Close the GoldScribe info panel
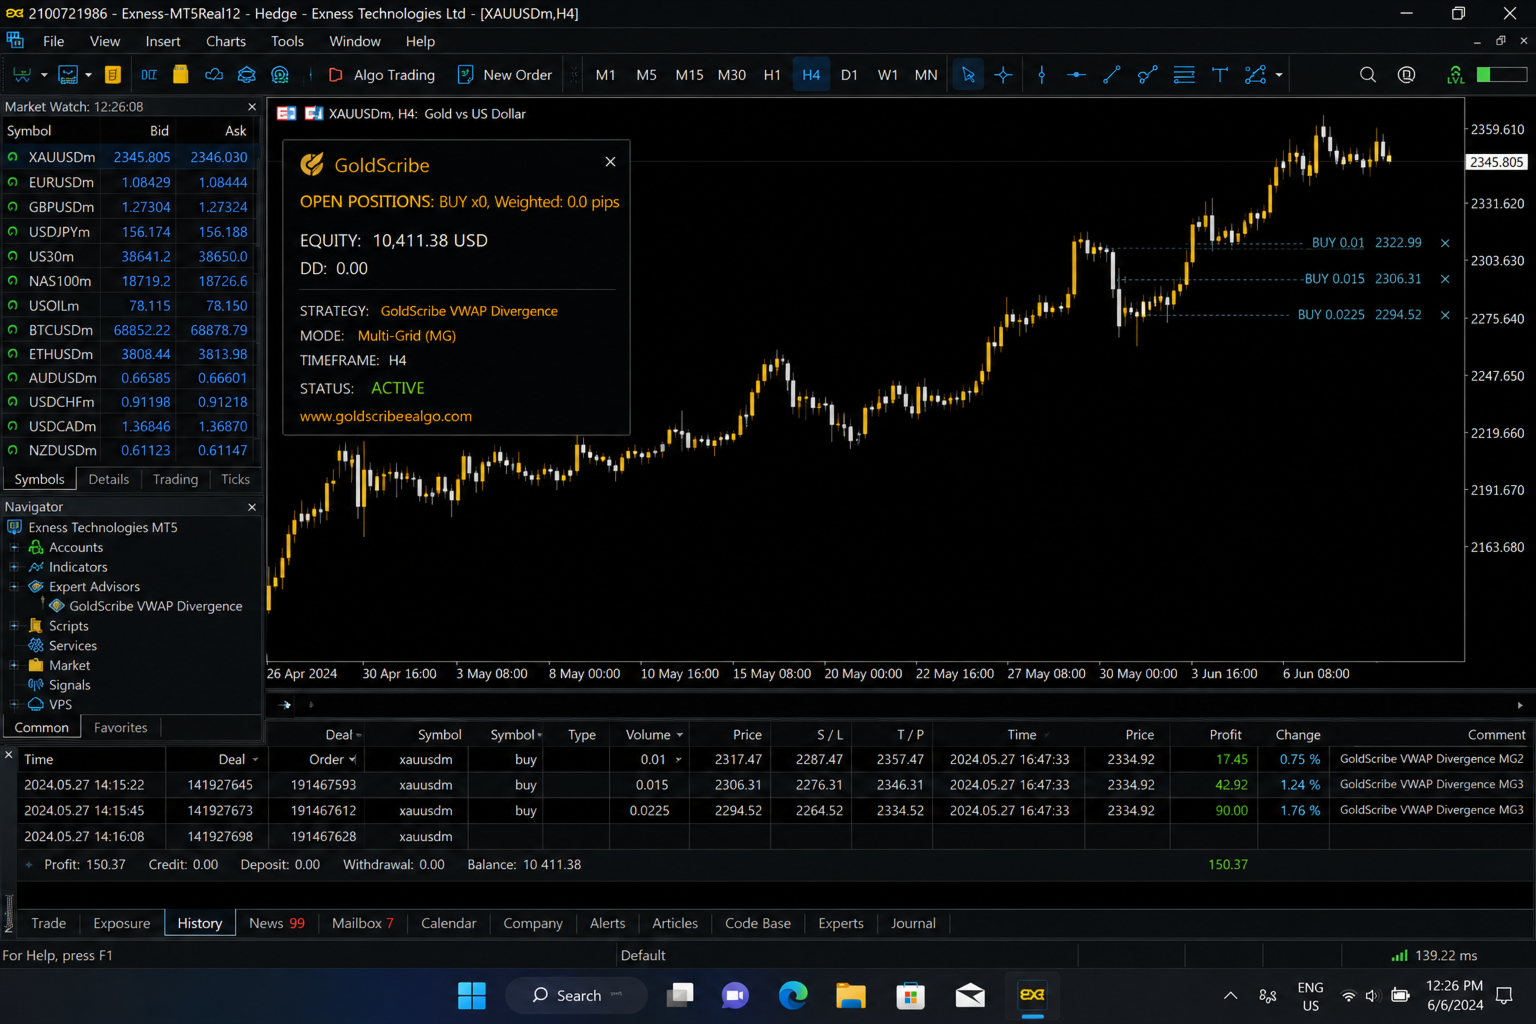1536x1024 pixels. coord(610,162)
